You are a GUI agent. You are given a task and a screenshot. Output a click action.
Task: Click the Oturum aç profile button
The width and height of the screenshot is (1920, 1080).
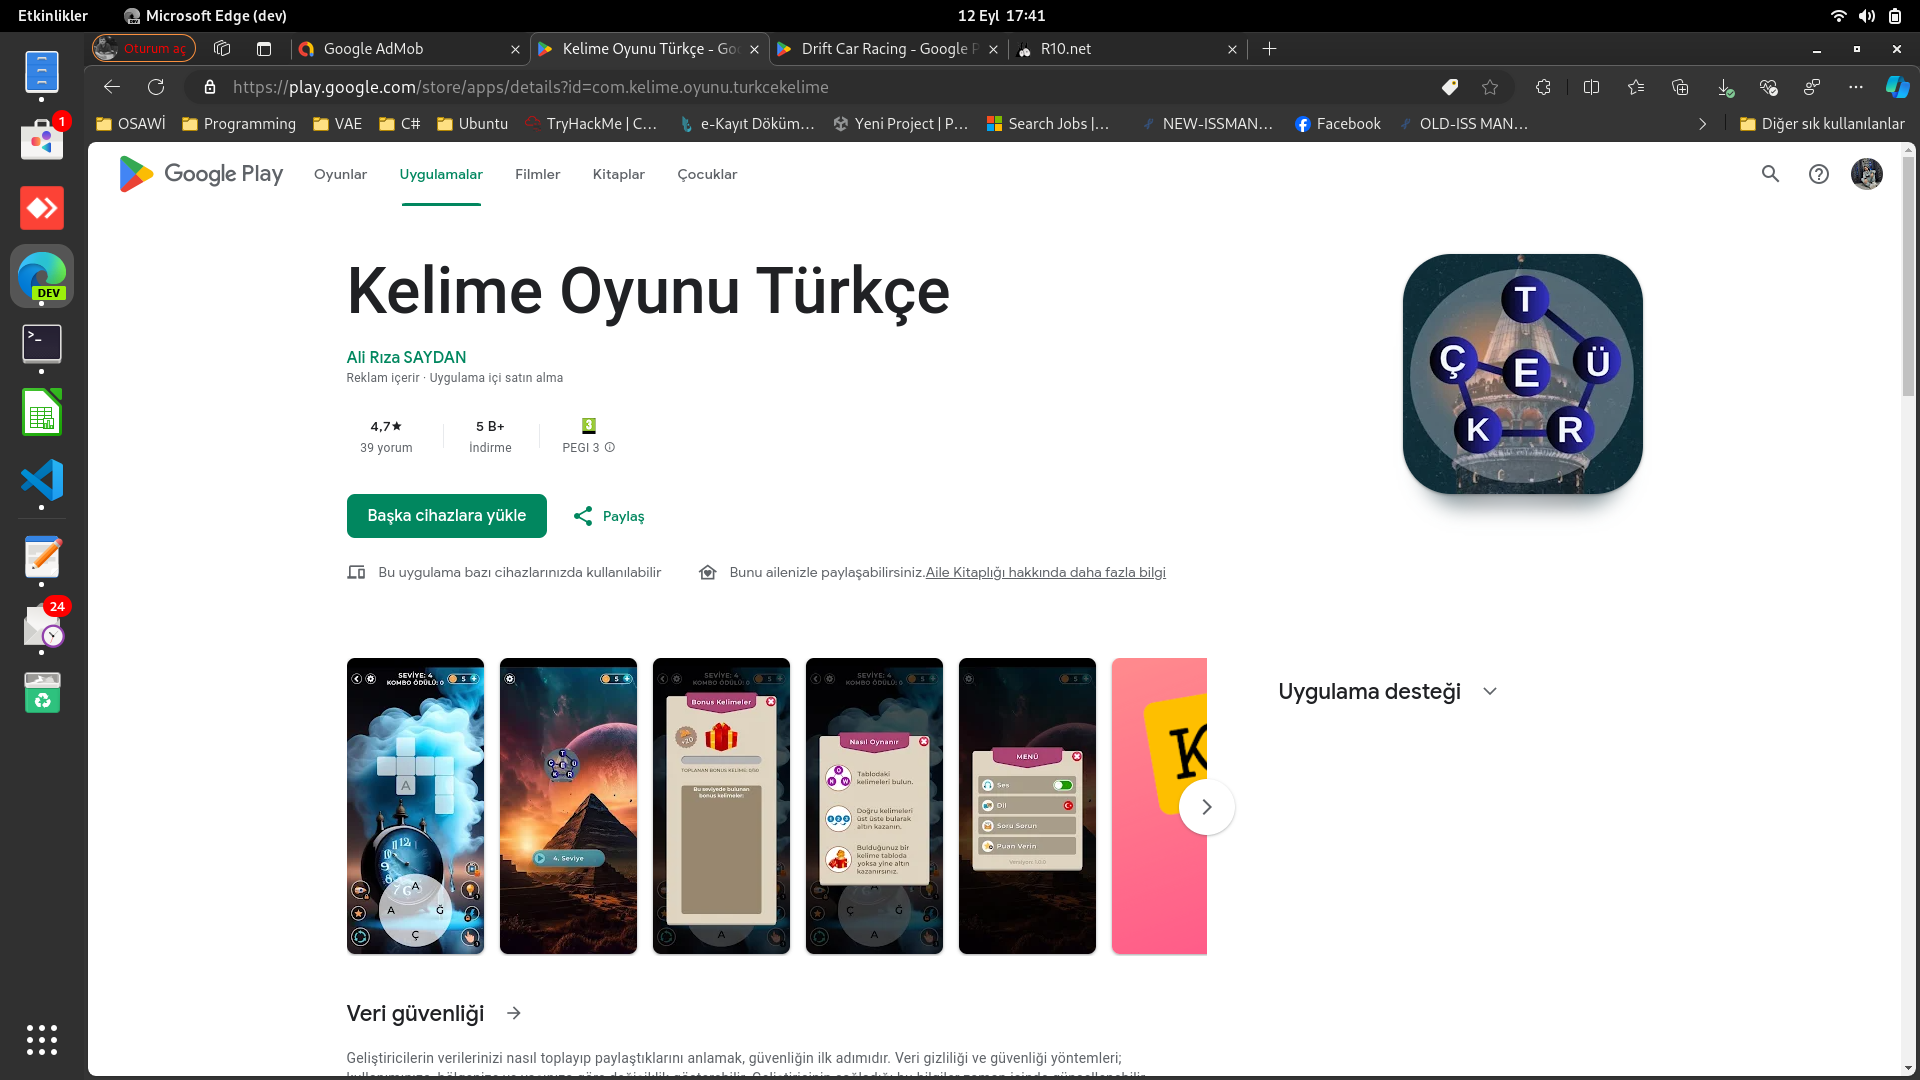pyautogui.click(x=144, y=49)
